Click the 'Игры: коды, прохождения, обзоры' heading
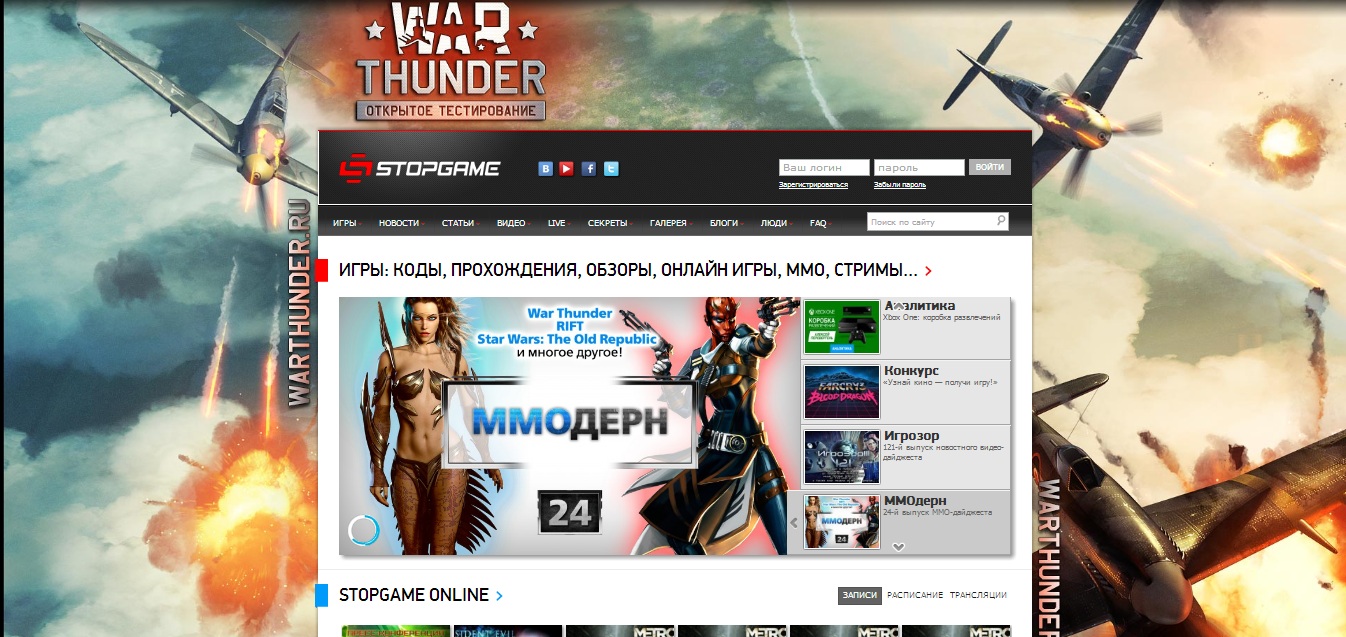This screenshot has width=1346, height=637. pyautogui.click(x=628, y=271)
